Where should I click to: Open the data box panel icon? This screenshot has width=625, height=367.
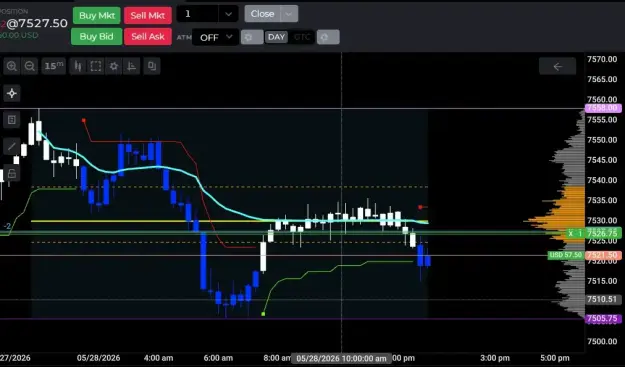tap(12, 120)
